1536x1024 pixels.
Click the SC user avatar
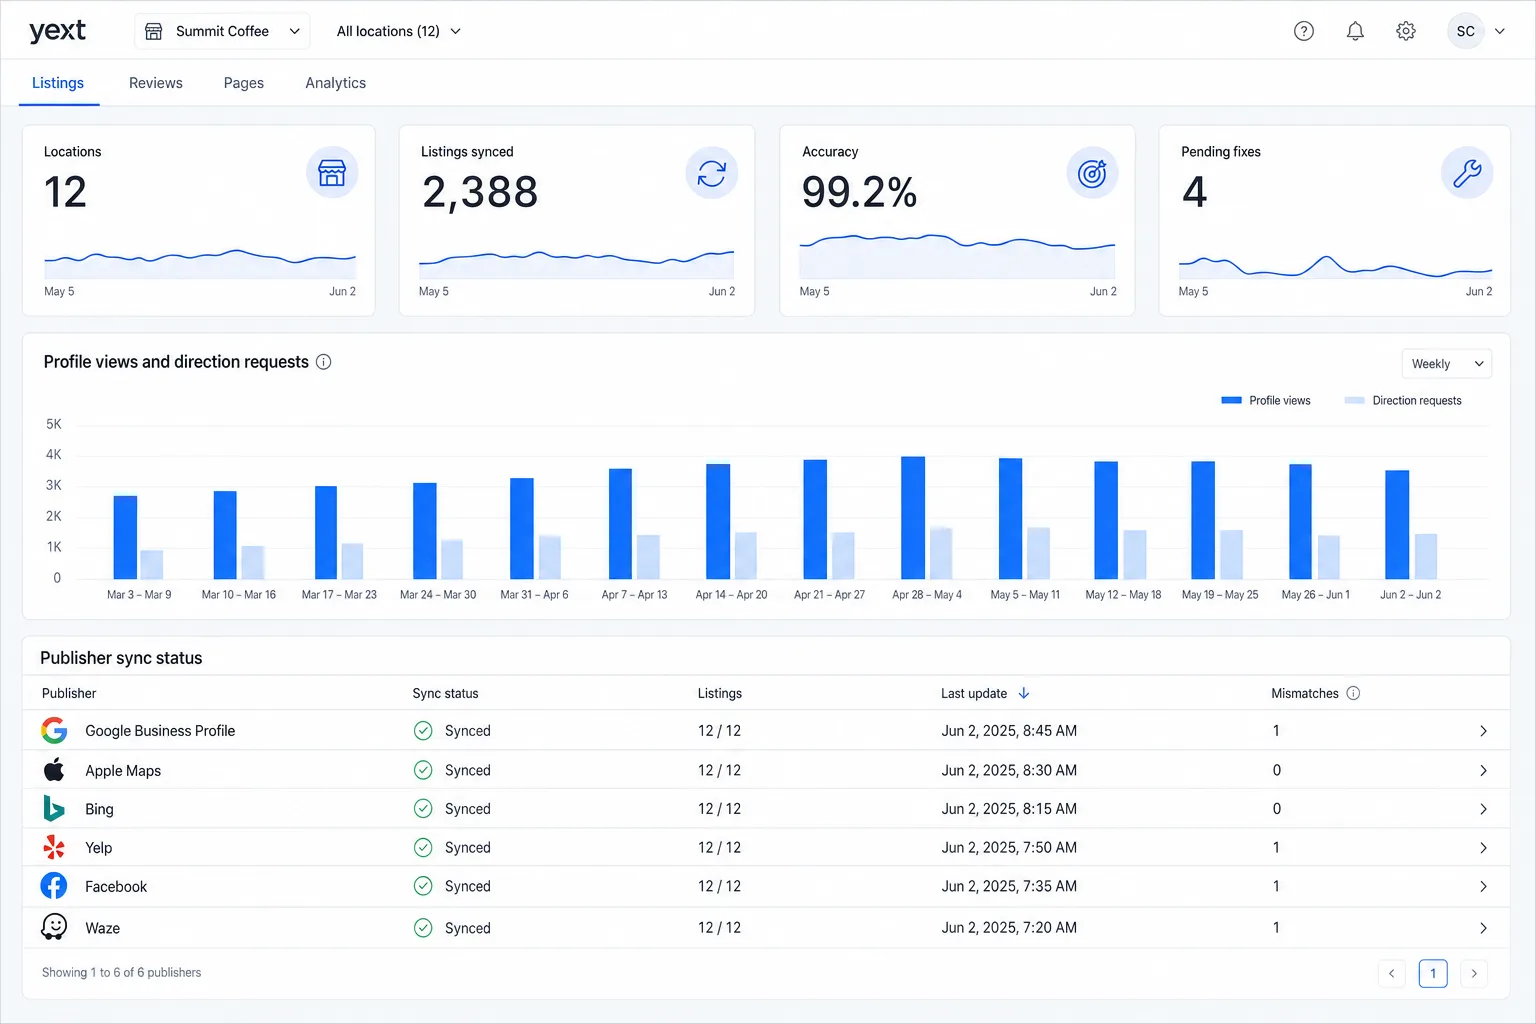point(1466,31)
